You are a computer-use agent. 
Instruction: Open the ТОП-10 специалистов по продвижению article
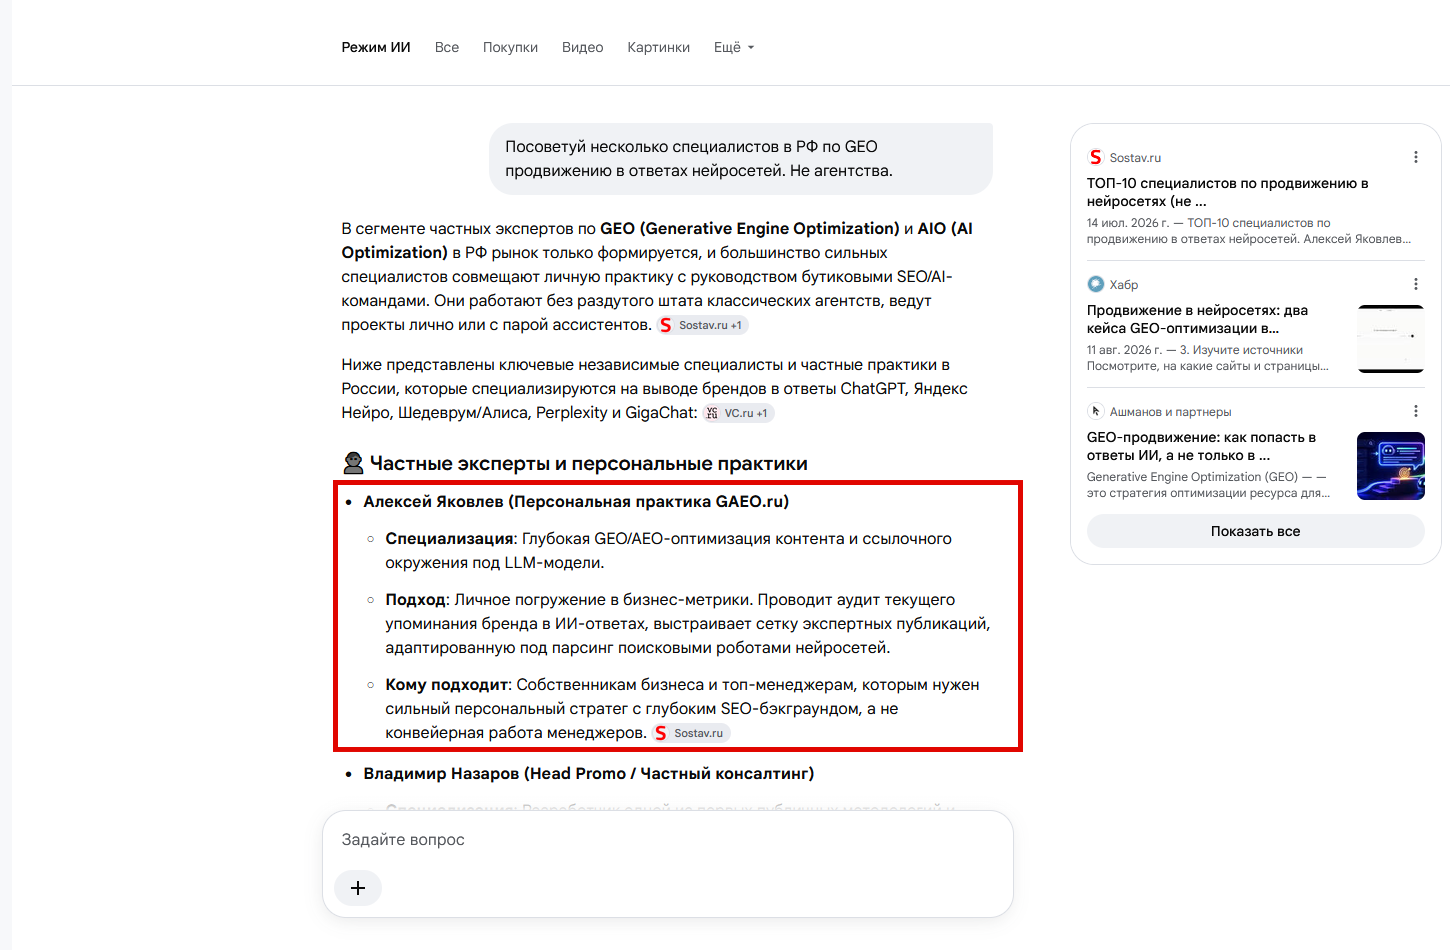(1227, 192)
